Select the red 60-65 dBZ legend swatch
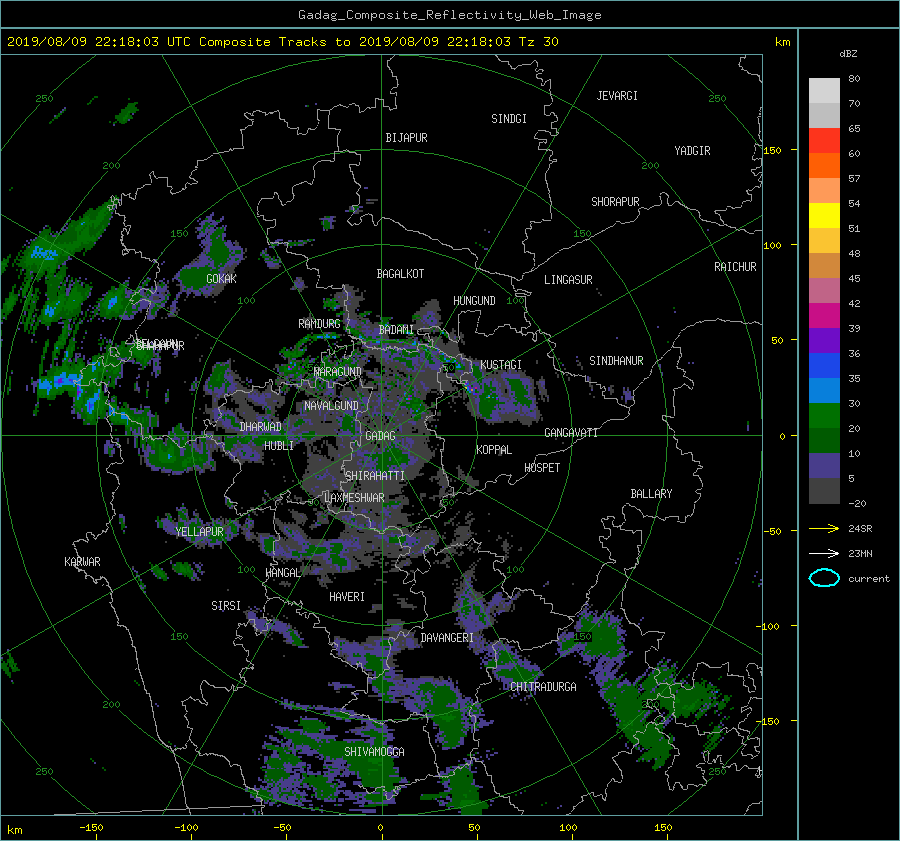This screenshot has height=841, width=900. (x=824, y=141)
